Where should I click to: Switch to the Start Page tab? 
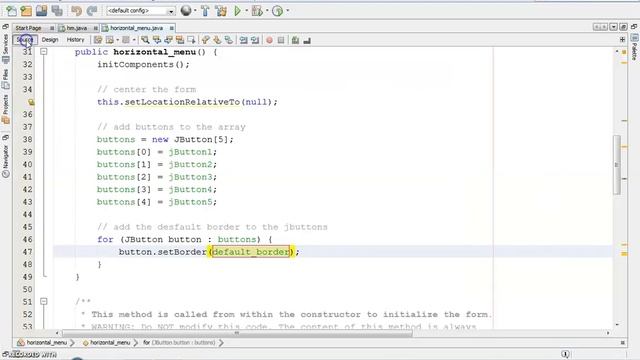[29, 28]
